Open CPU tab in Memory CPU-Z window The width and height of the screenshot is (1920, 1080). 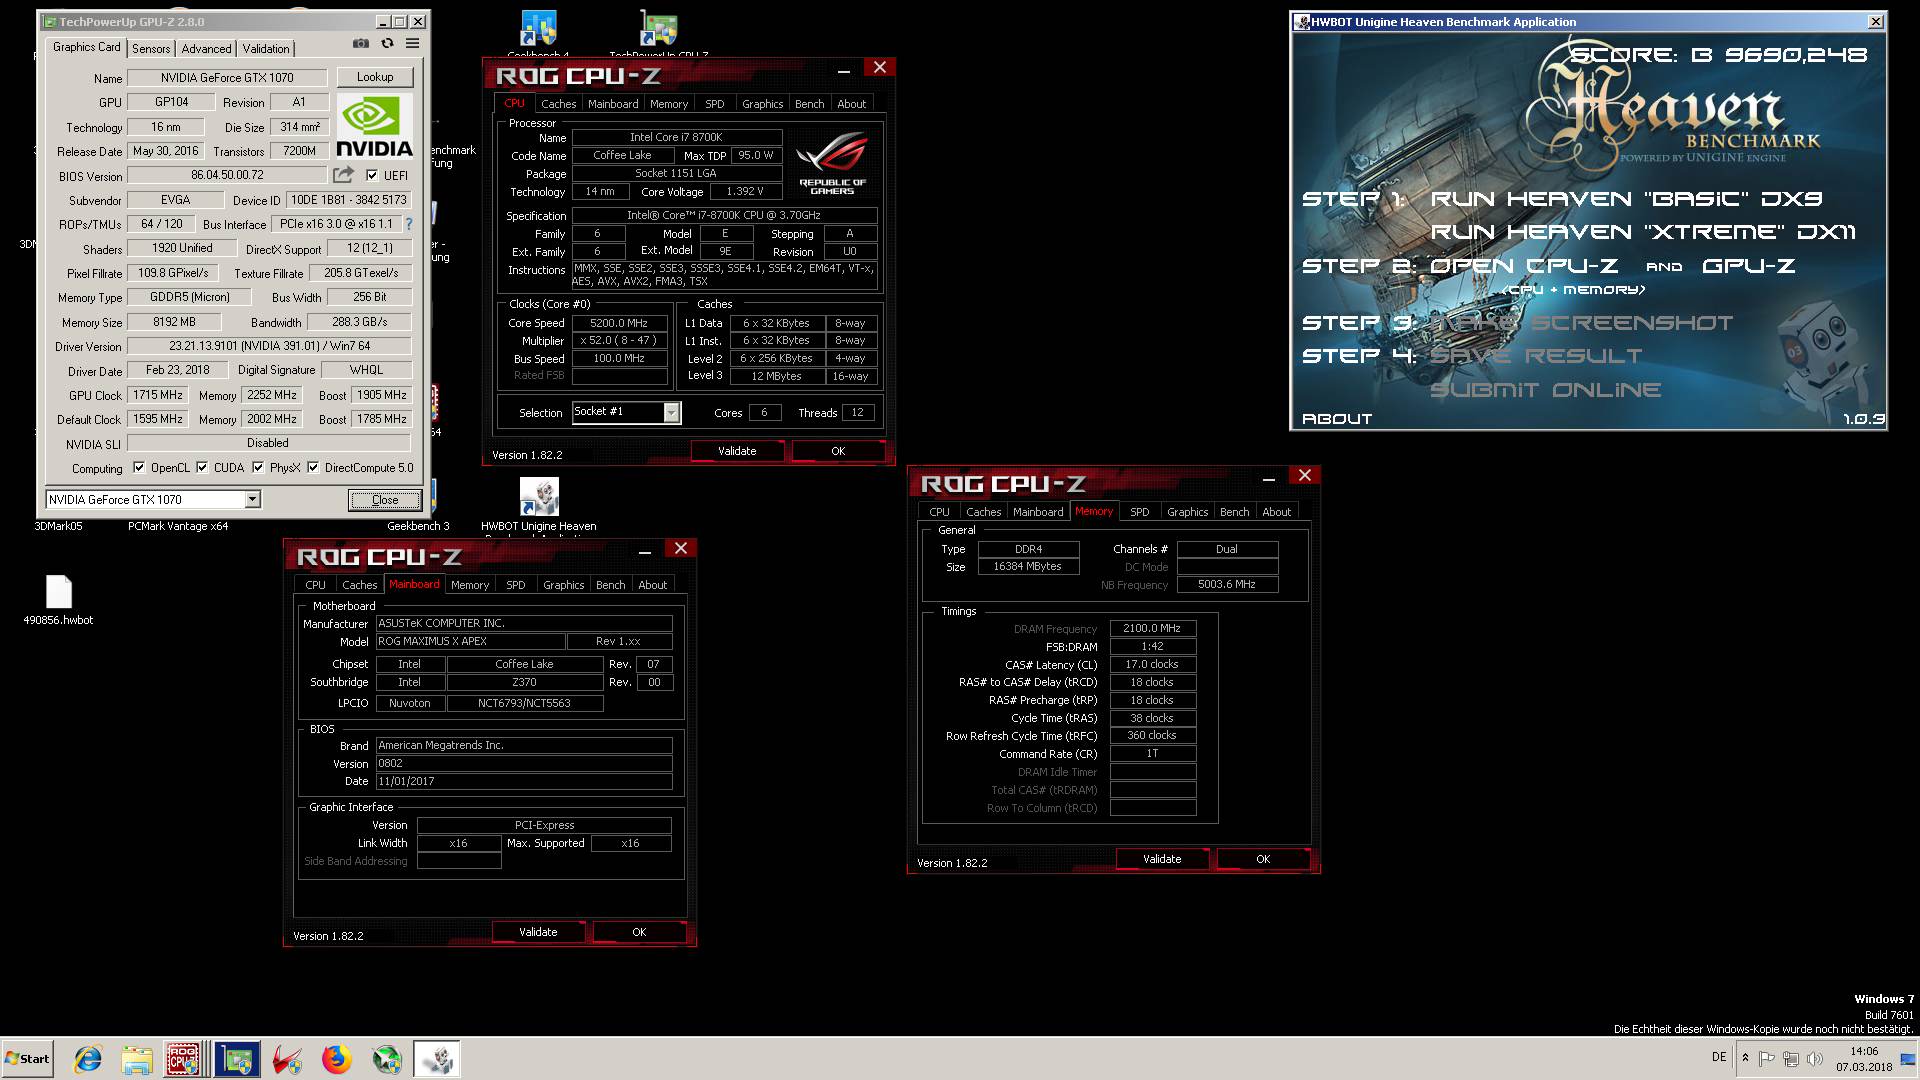[x=939, y=512]
